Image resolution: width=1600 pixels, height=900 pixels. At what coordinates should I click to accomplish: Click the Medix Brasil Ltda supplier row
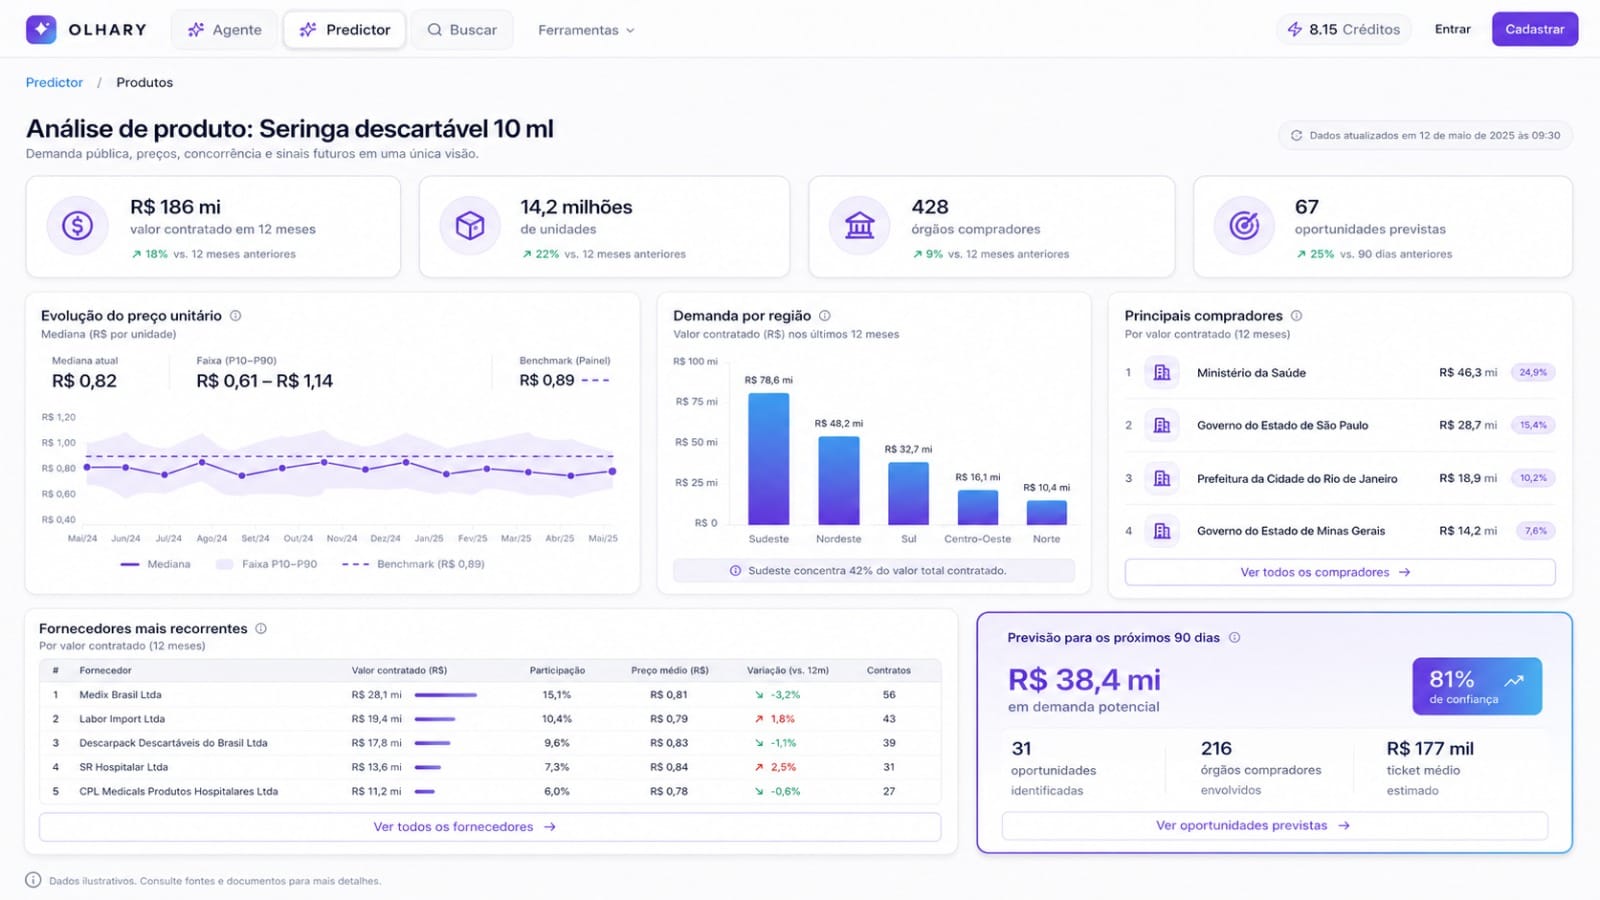[490, 695]
